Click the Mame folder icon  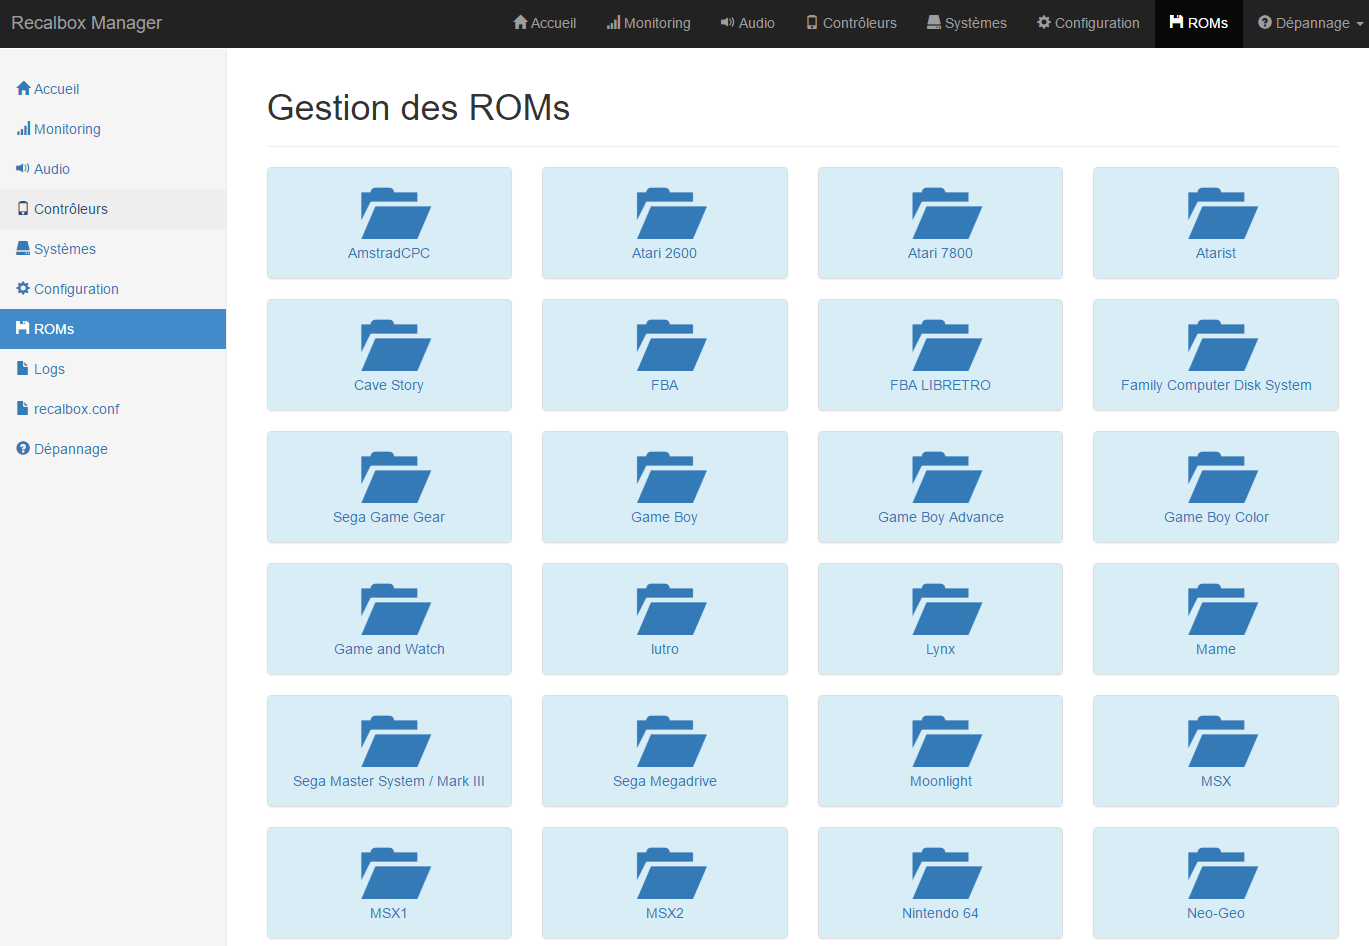pos(1222,609)
